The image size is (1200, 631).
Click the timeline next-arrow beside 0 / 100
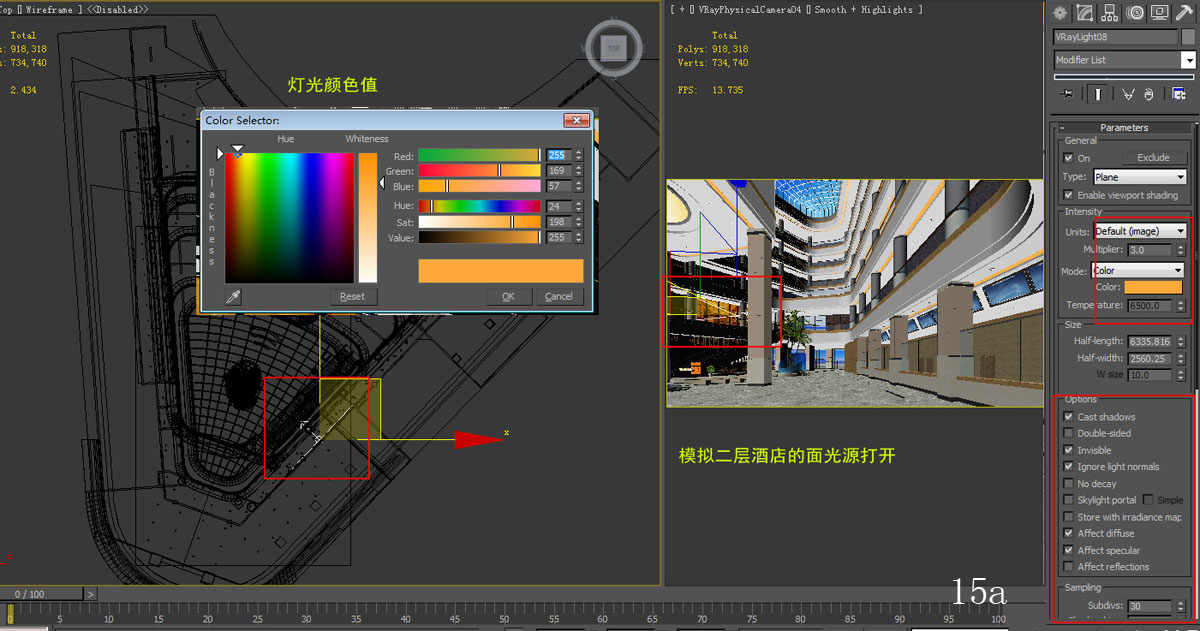click(90, 594)
